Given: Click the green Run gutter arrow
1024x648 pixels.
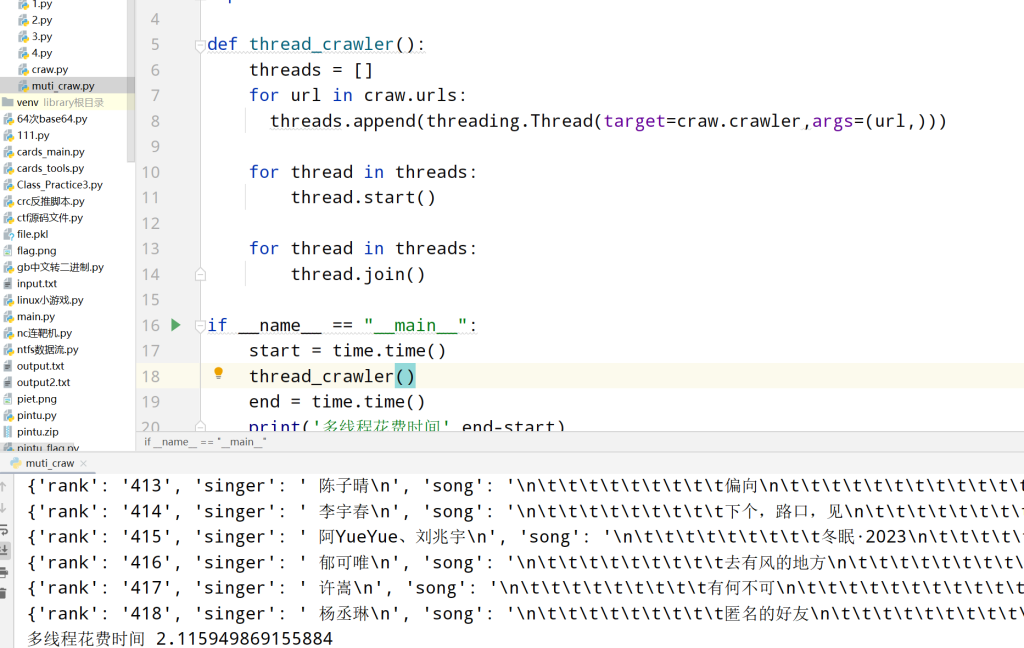Looking at the screenshot, I should (176, 325).
